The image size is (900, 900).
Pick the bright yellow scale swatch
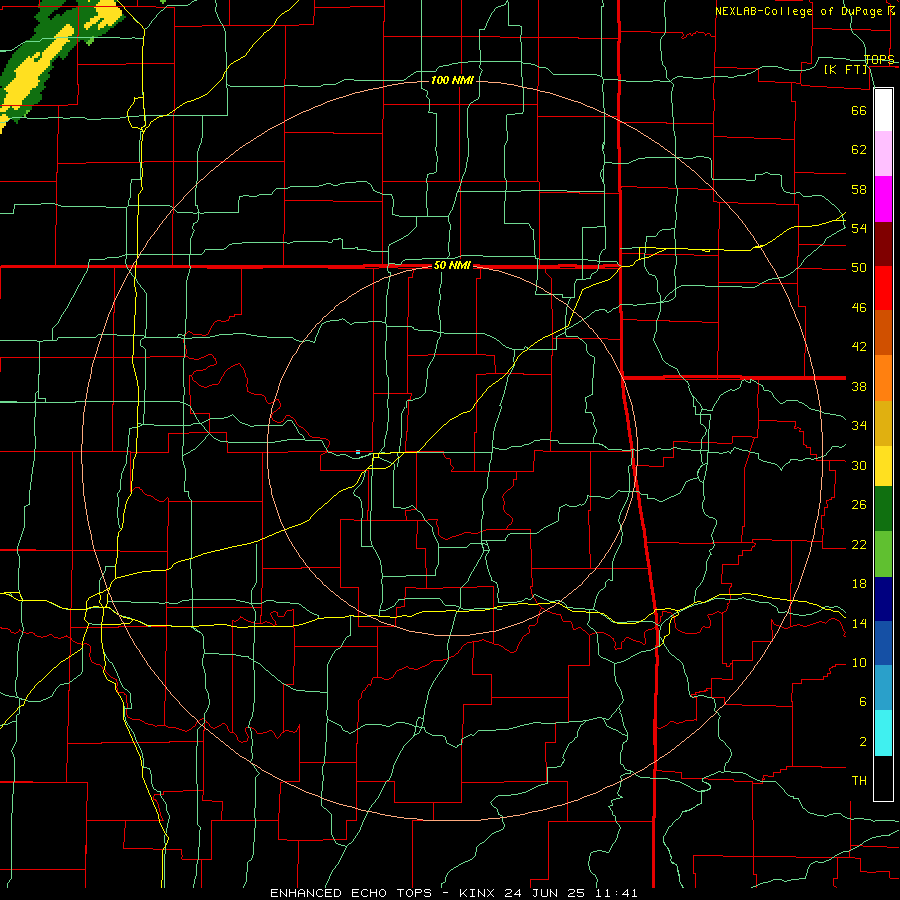(883, 466)
